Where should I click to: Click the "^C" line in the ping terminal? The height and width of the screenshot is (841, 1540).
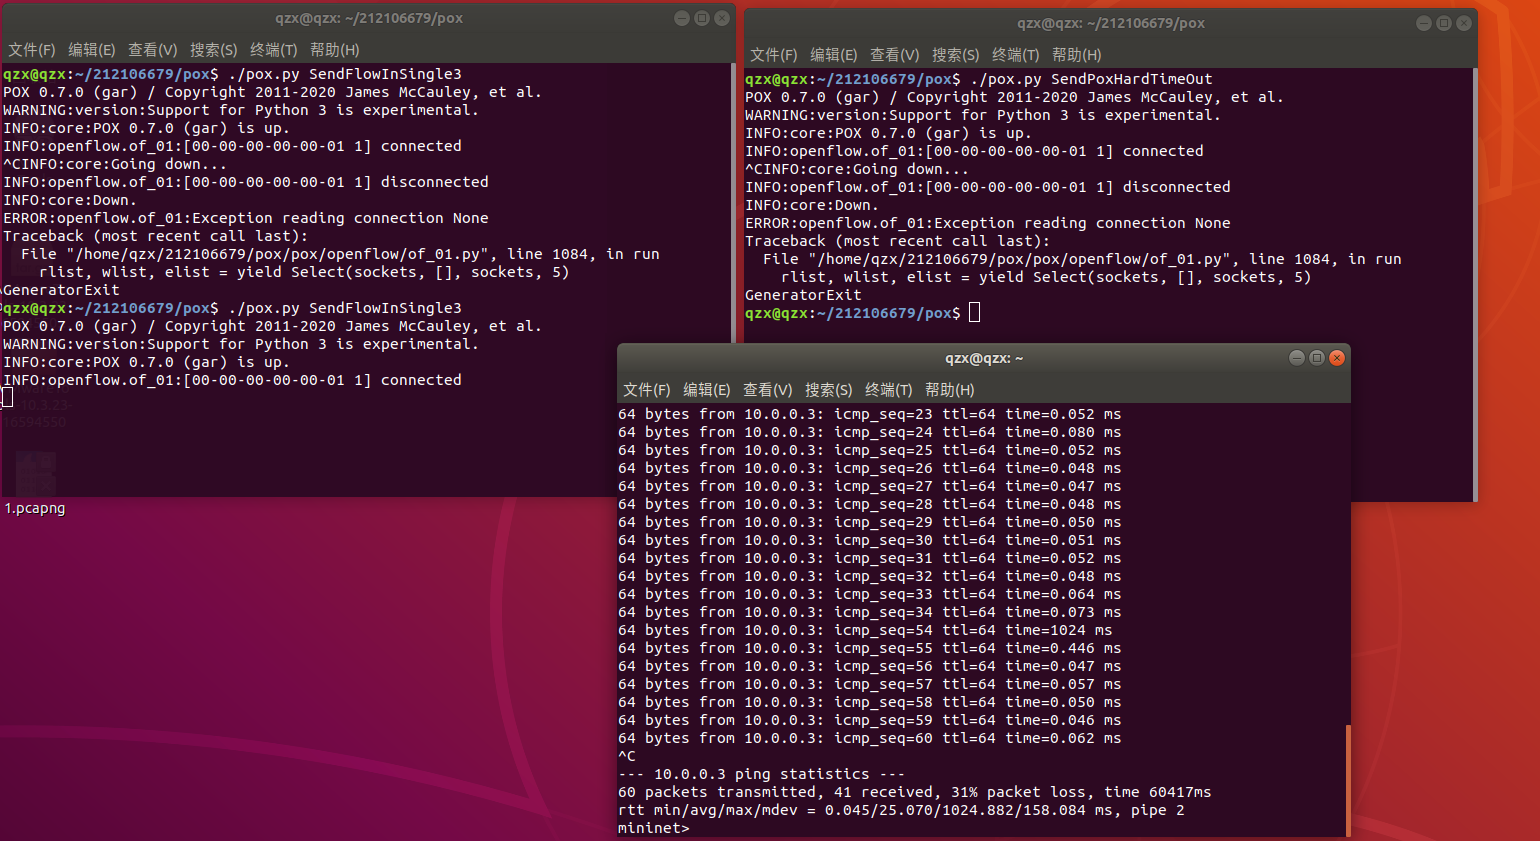[x=627, y=756]
